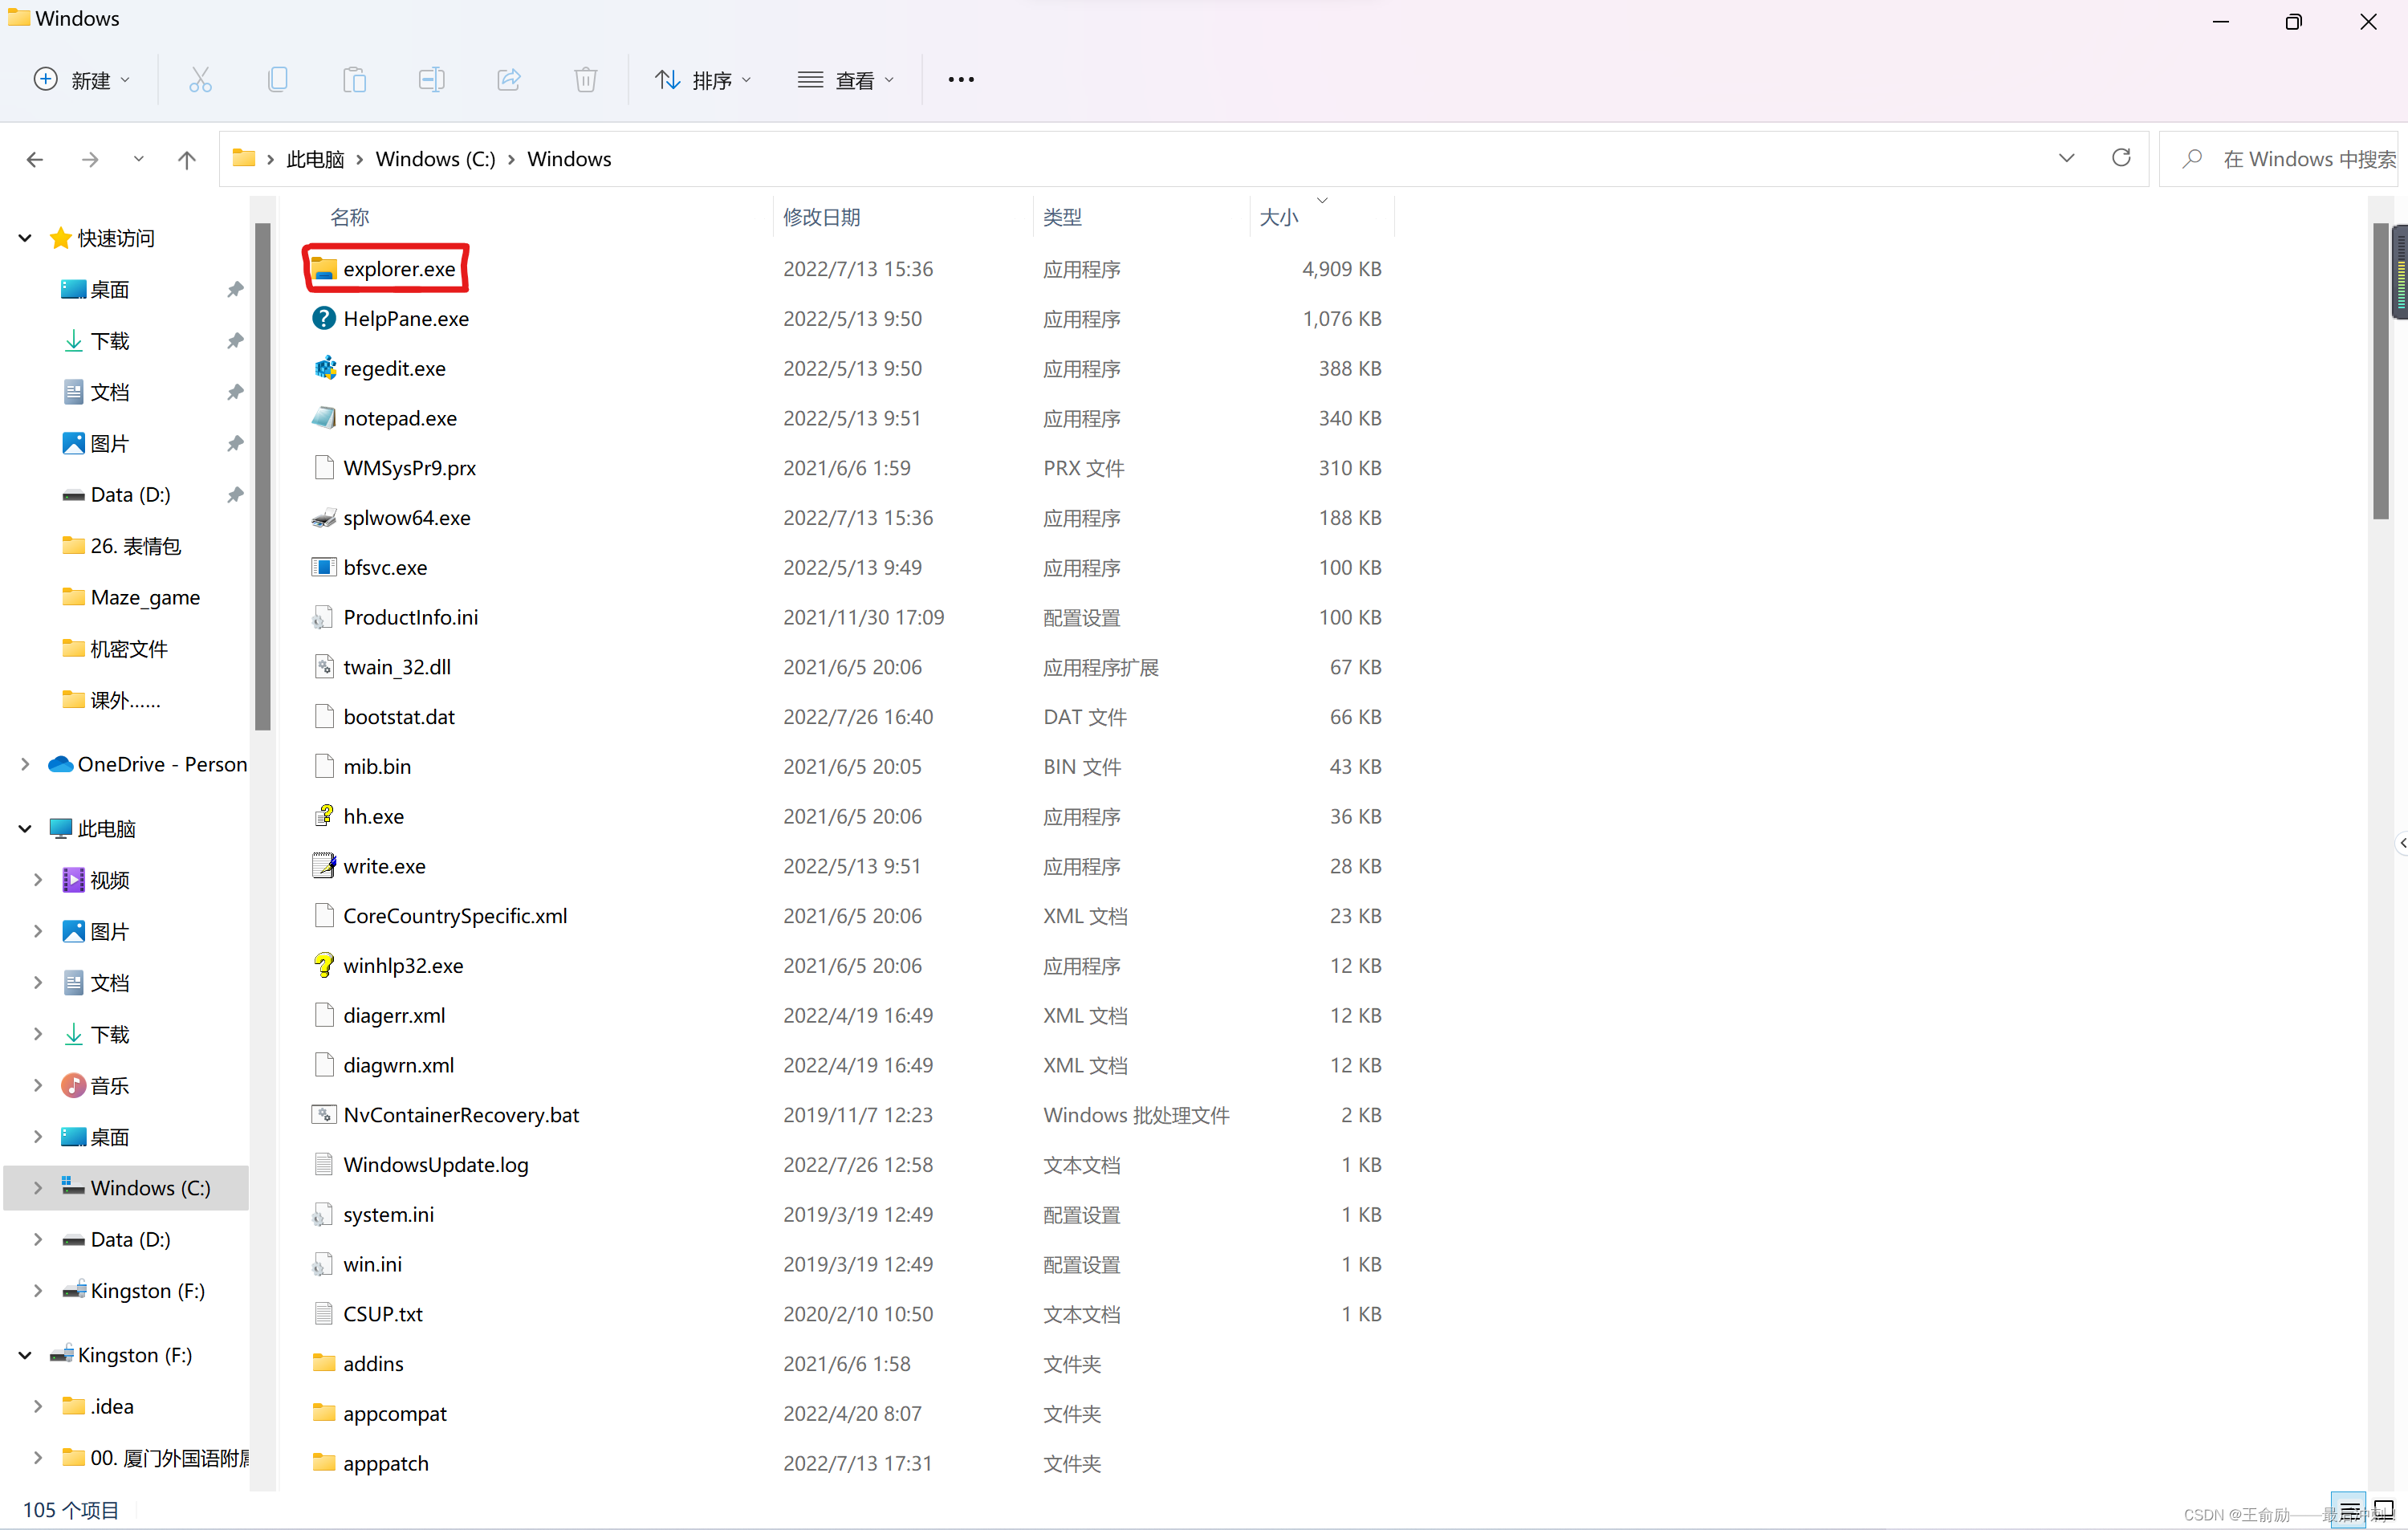
Task: Refresh the current folder view
Action: coord(2120,158)
